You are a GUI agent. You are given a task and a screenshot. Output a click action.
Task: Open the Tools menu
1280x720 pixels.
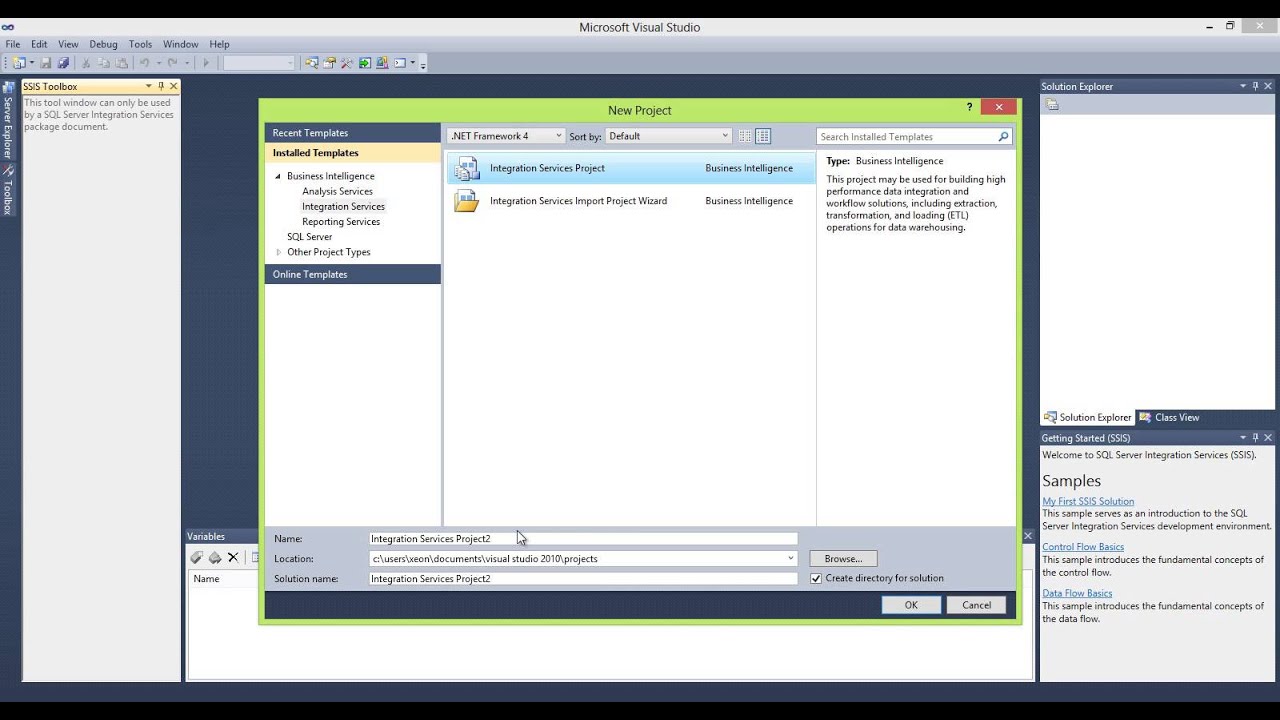tap(140, 44)
